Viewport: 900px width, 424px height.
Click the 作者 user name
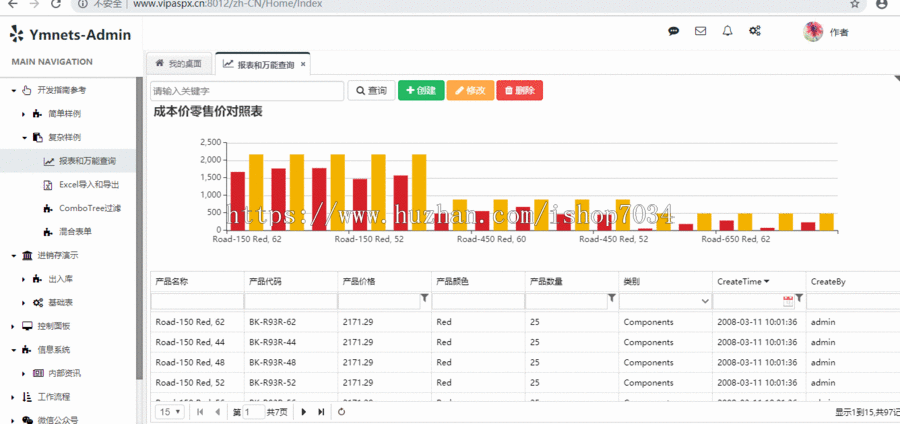pos(839,33)
